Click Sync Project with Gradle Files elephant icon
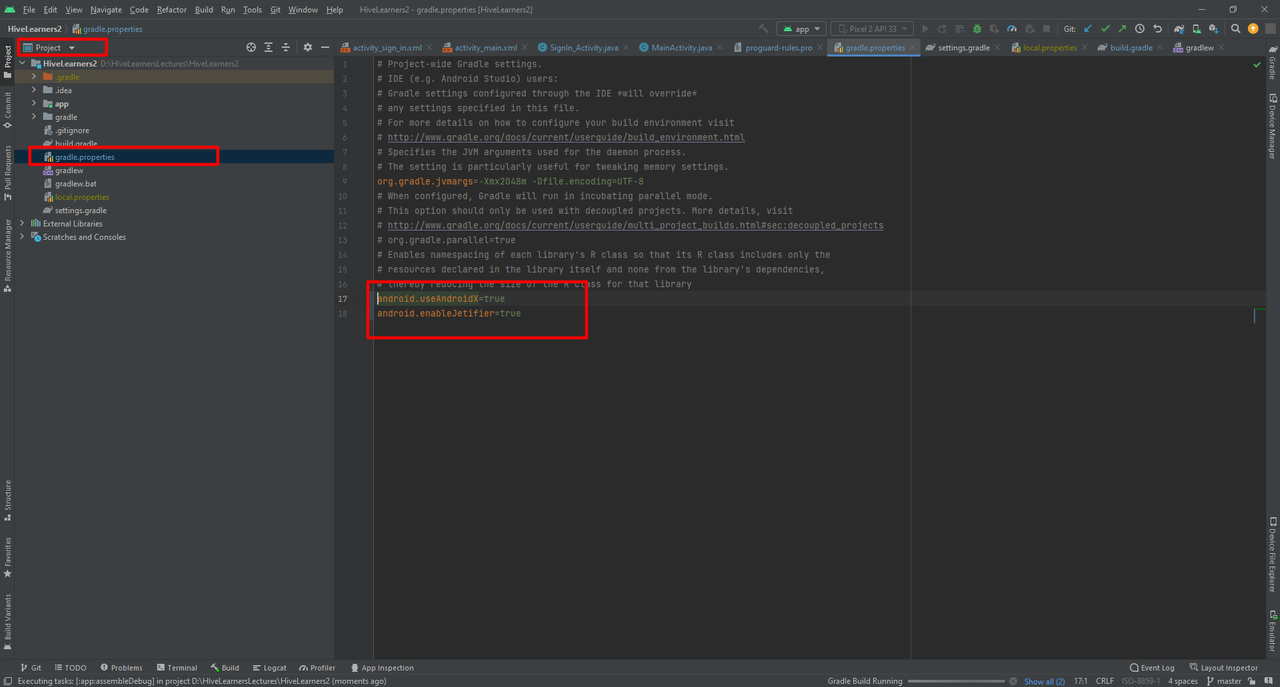 click(1180, 29)
